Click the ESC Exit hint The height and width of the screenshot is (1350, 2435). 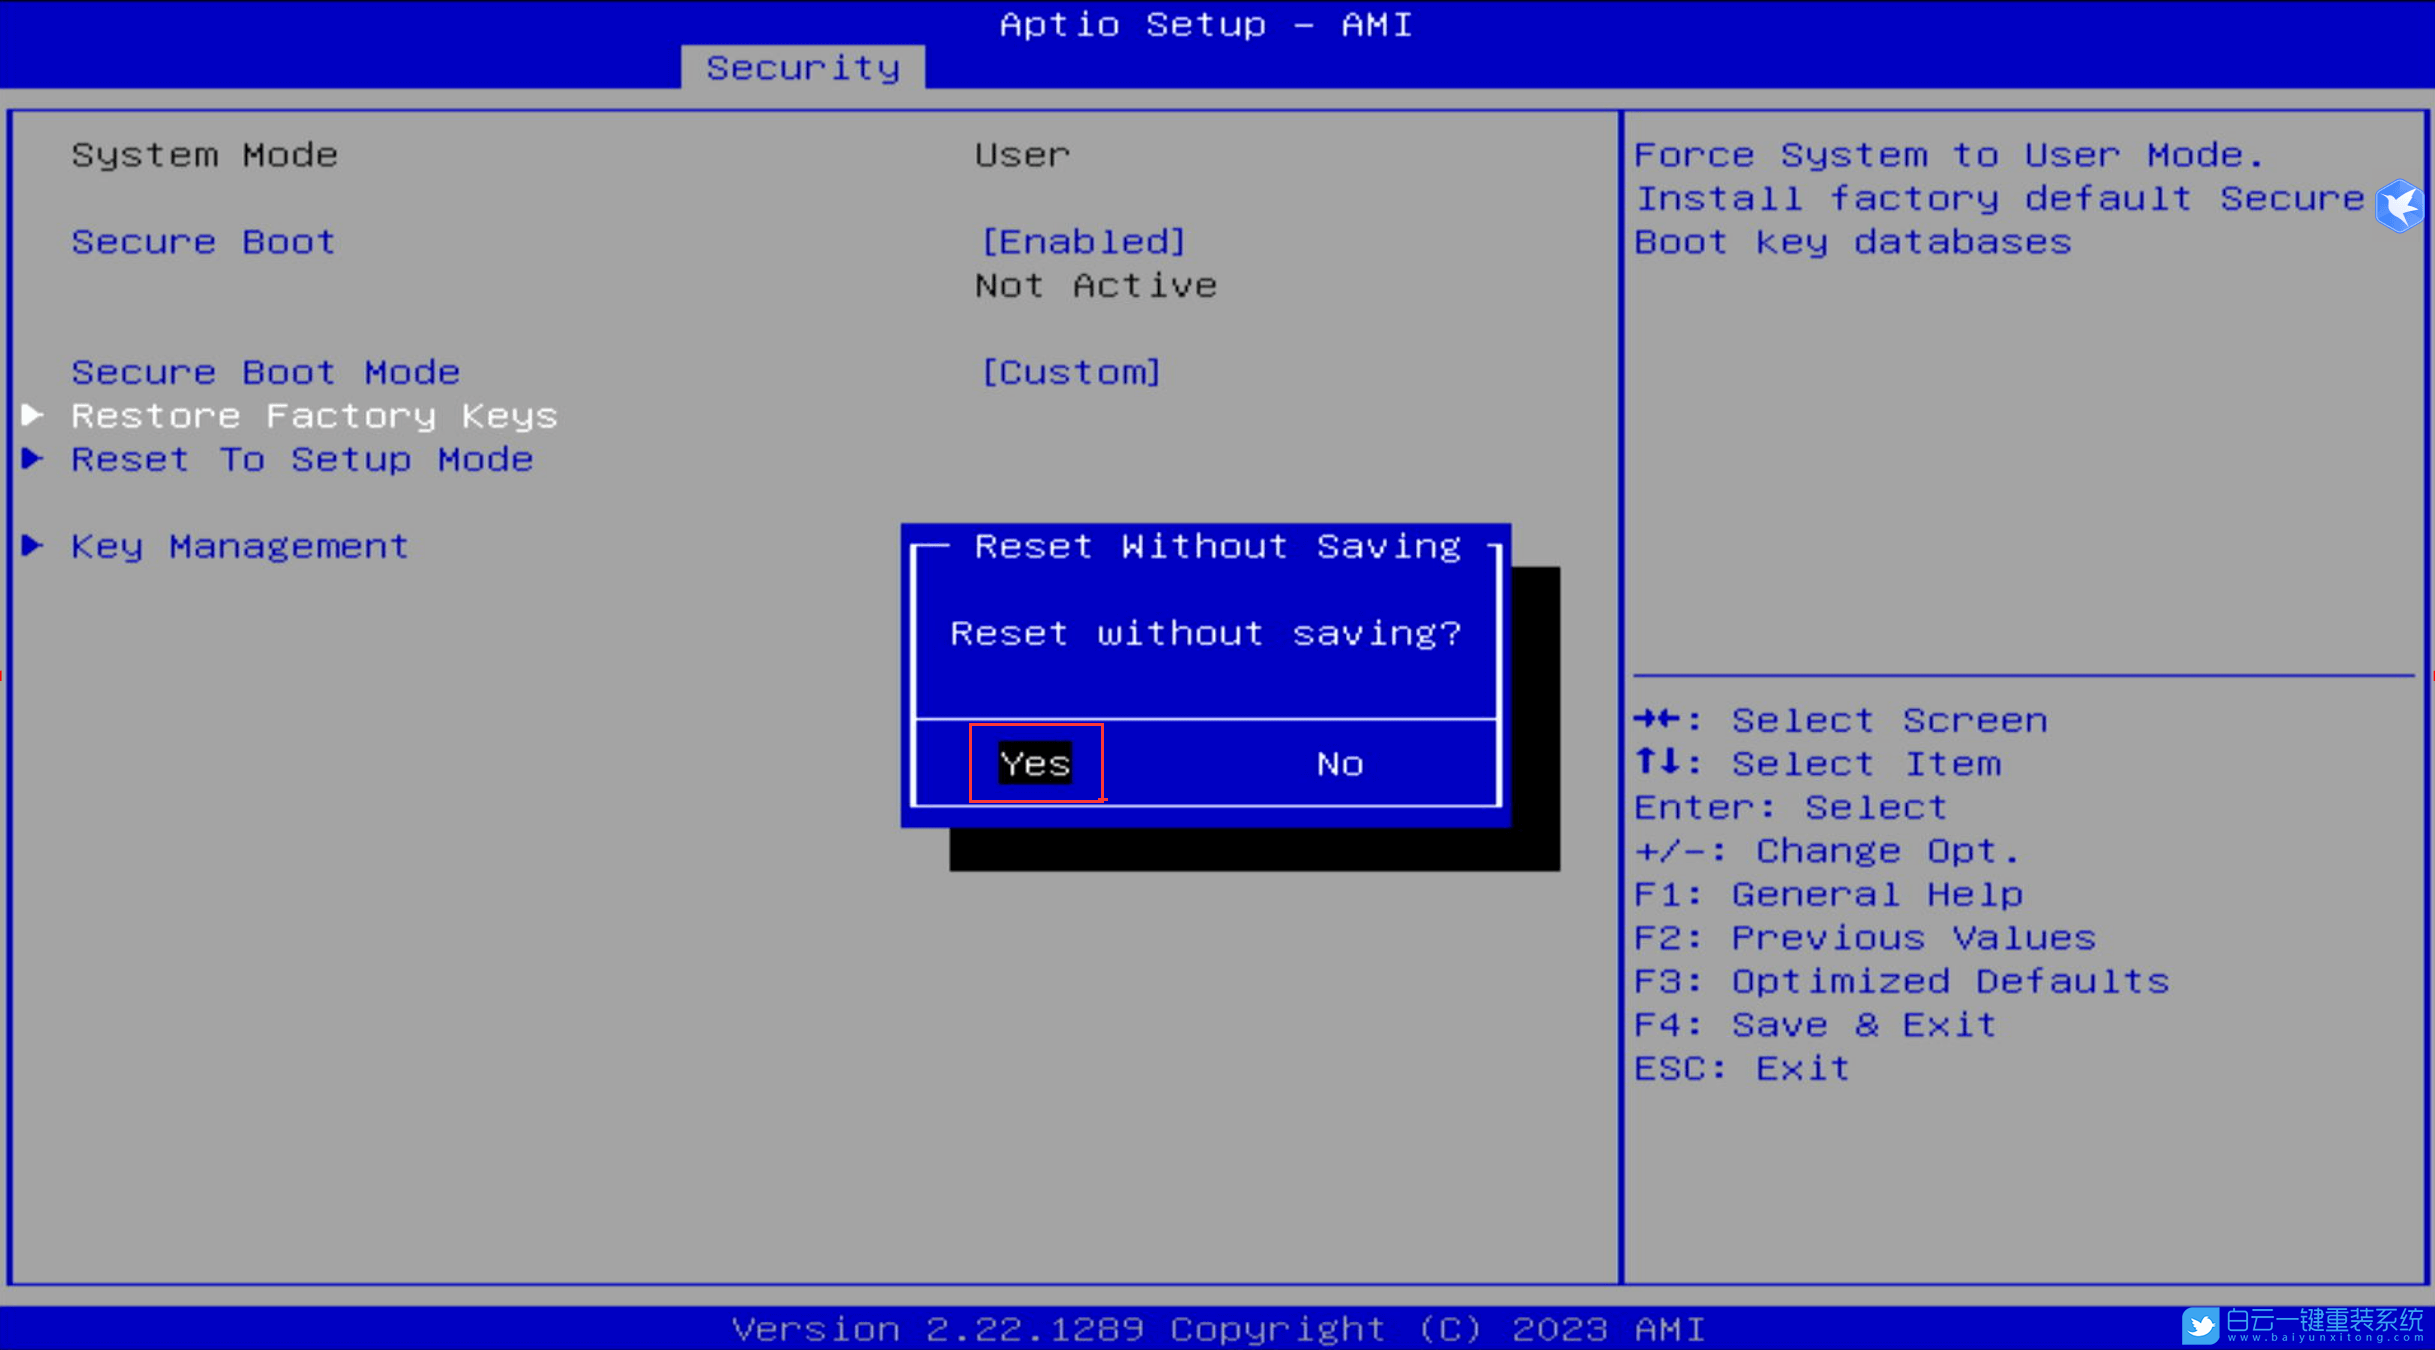(1742, 1068)
